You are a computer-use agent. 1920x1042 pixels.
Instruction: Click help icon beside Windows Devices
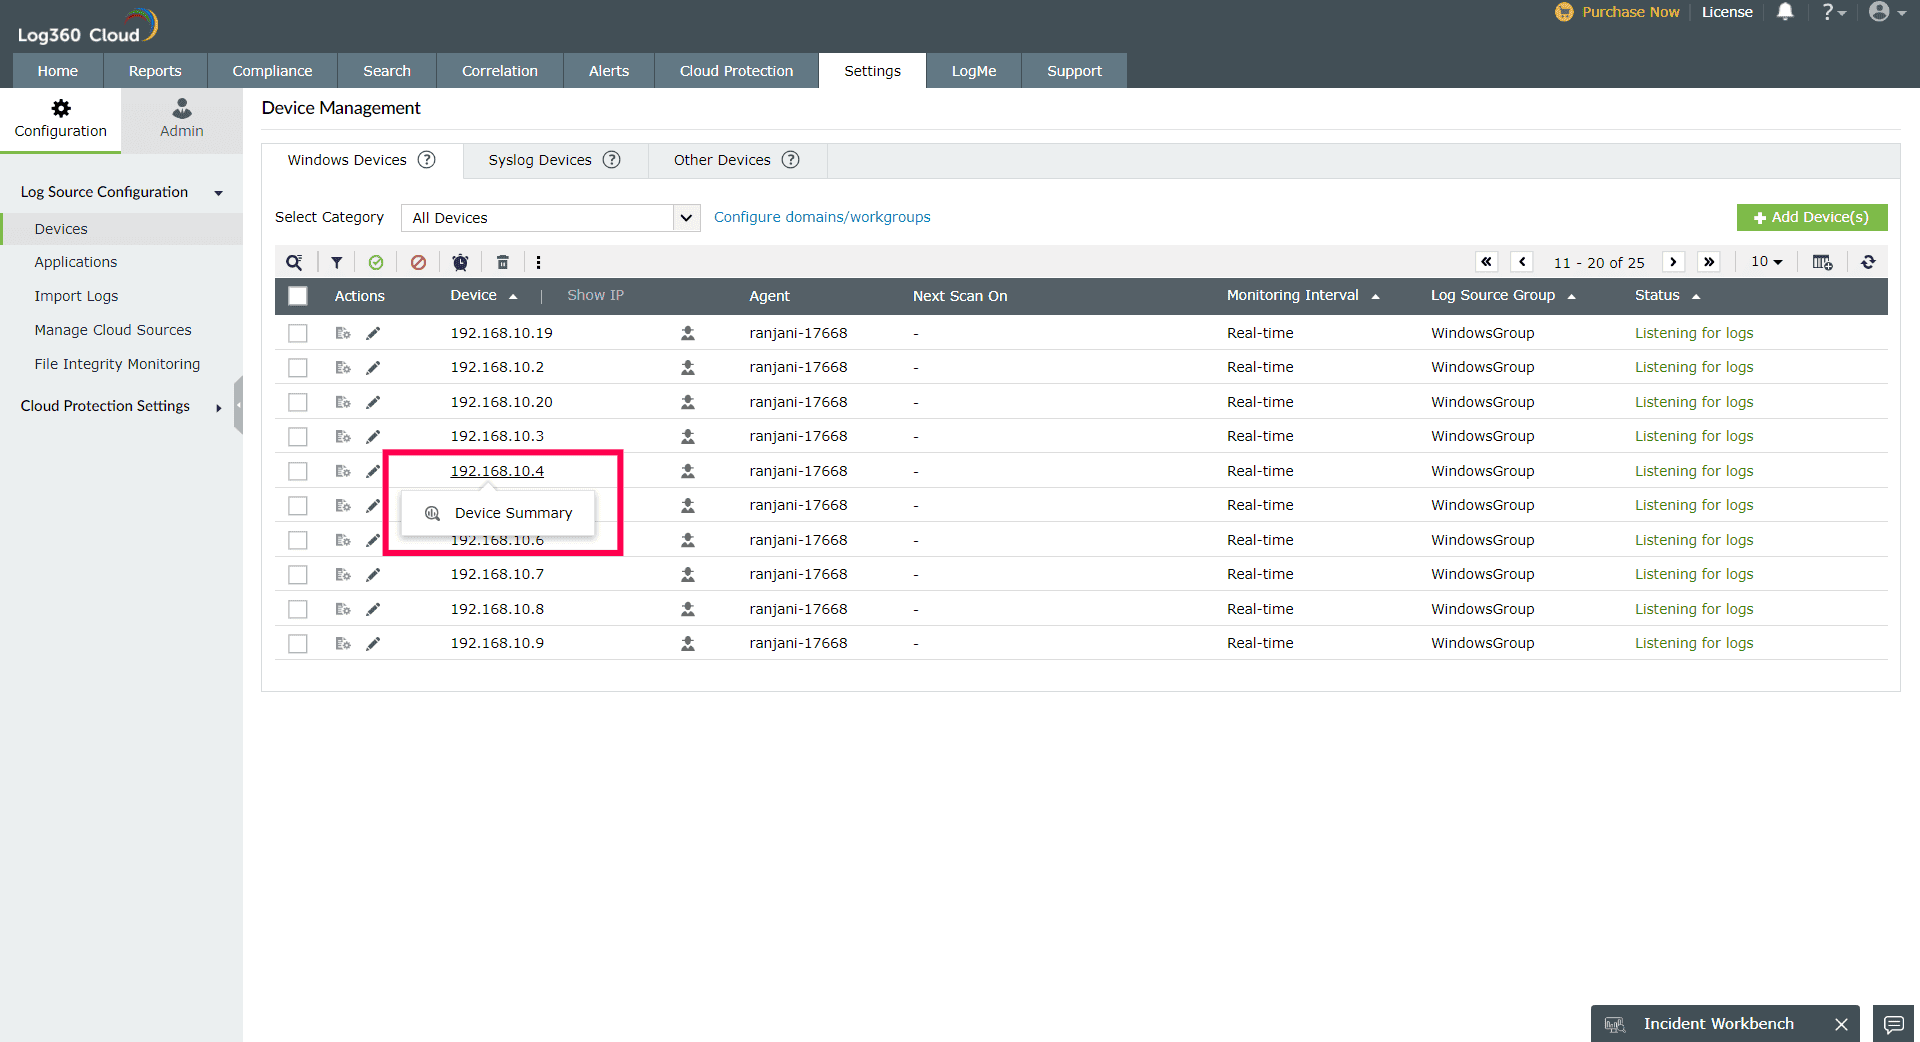click(x=427, y=160)
